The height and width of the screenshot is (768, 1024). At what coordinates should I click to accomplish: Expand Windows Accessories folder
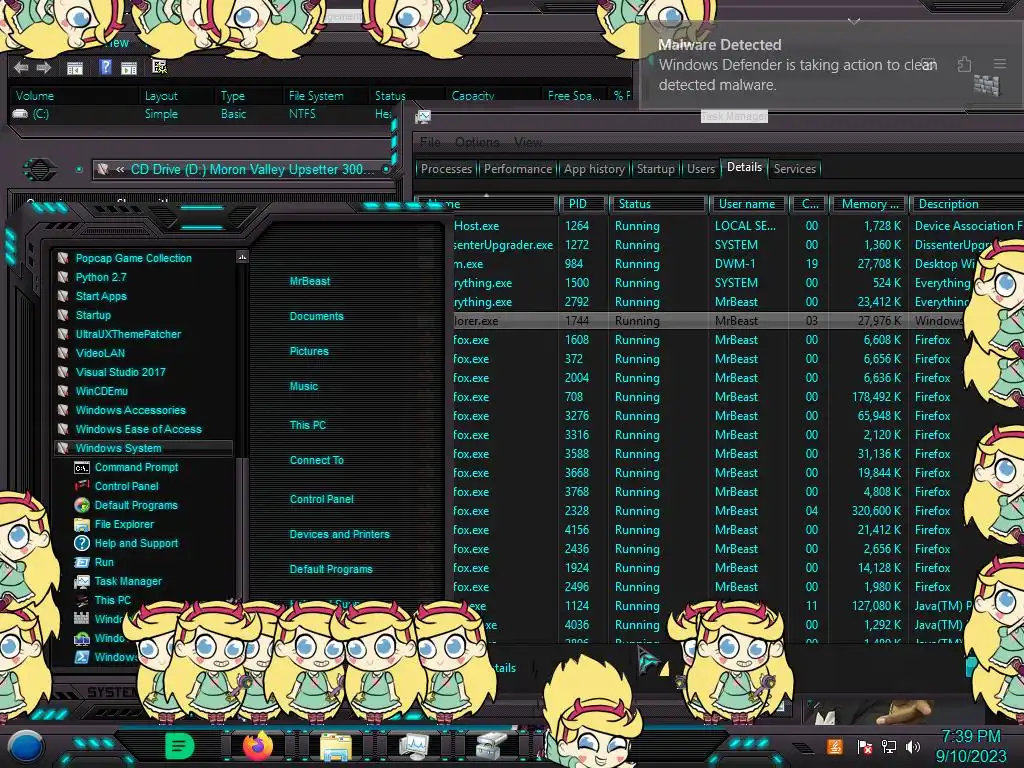(x=130, y=409)
